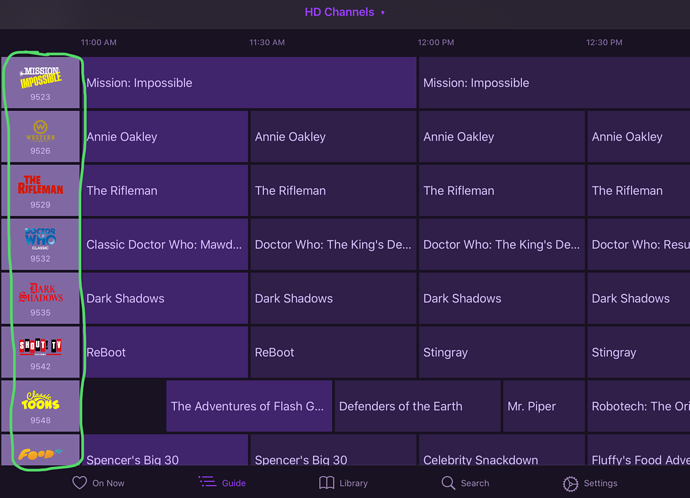Select the 11:30 AM The Rifleman program

click(334, 190)
